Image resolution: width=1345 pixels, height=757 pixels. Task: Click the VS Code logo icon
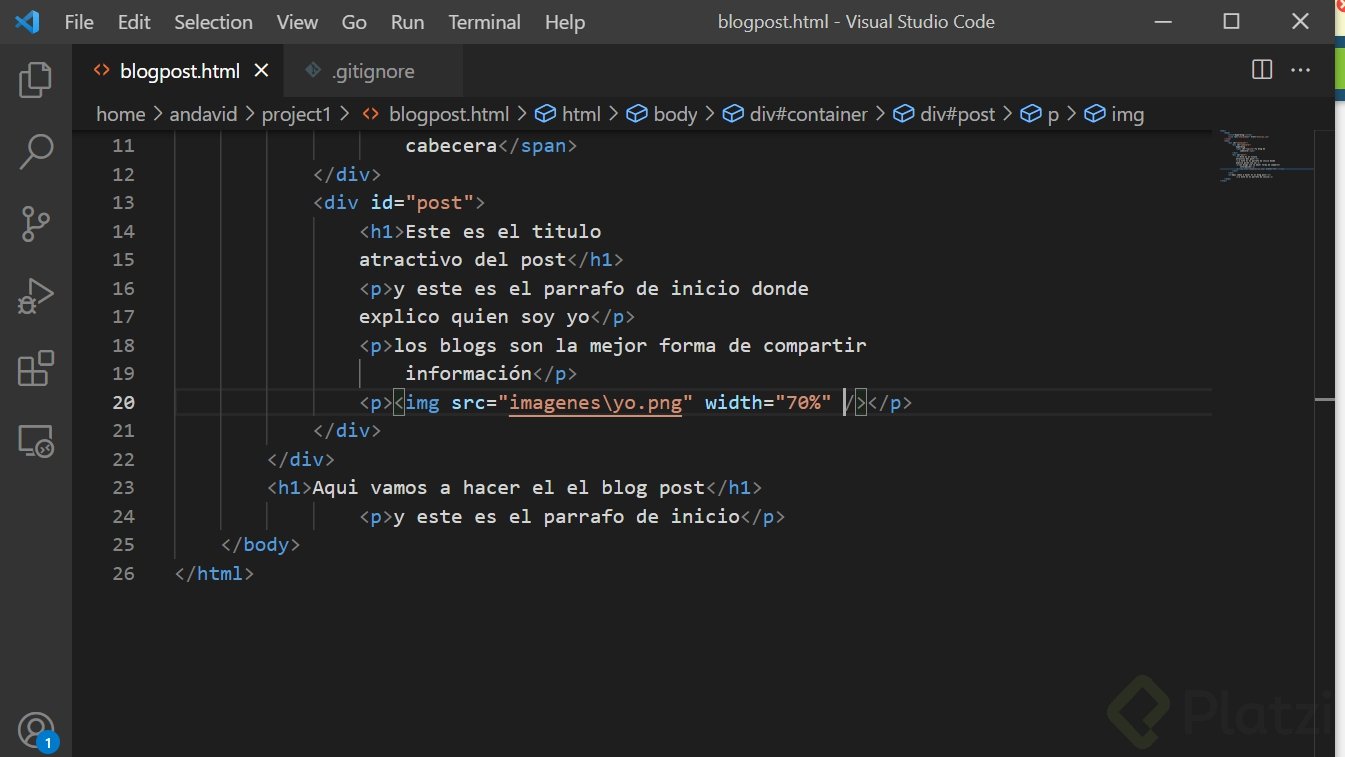coord(27,21)
